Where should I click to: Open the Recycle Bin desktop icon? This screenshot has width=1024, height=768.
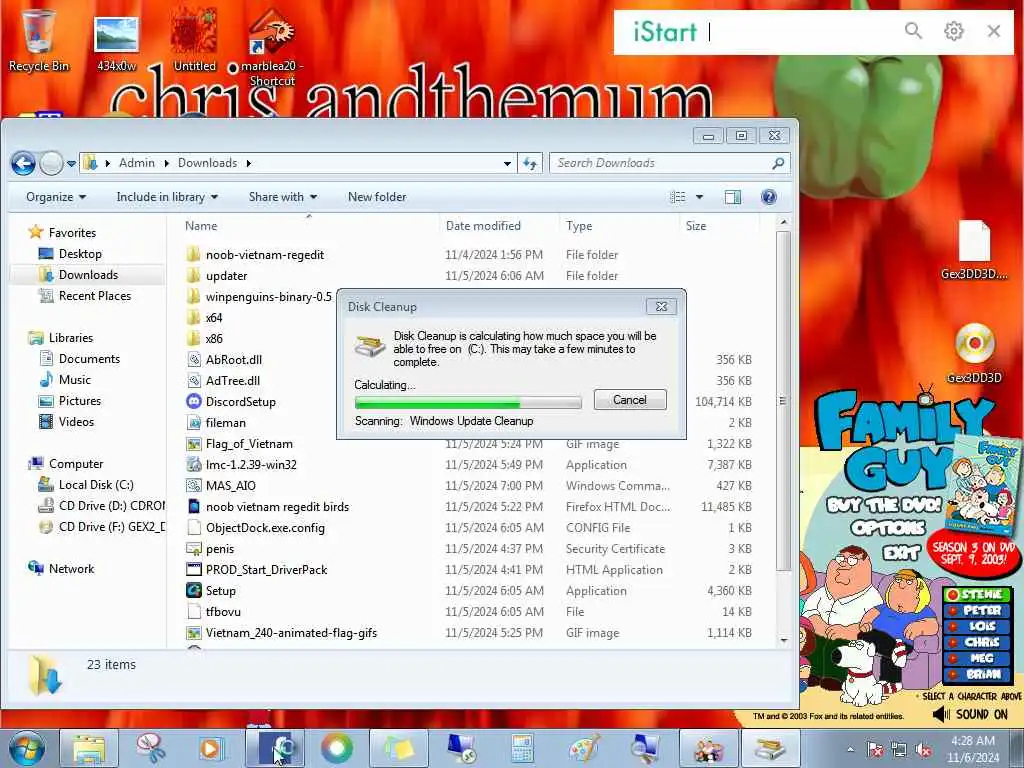[x=39, y=40]
